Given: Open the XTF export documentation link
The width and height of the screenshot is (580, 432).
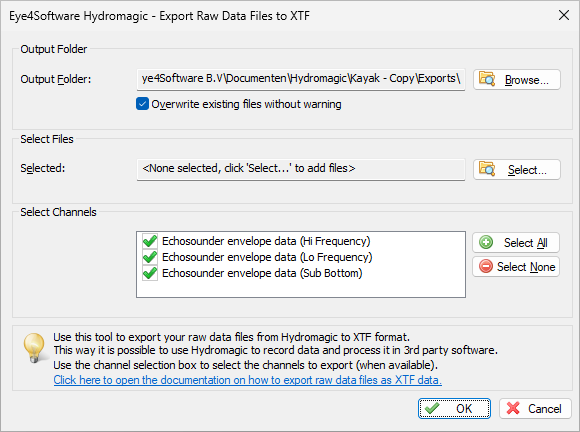Looking at the screenshot, I should 247,380.
